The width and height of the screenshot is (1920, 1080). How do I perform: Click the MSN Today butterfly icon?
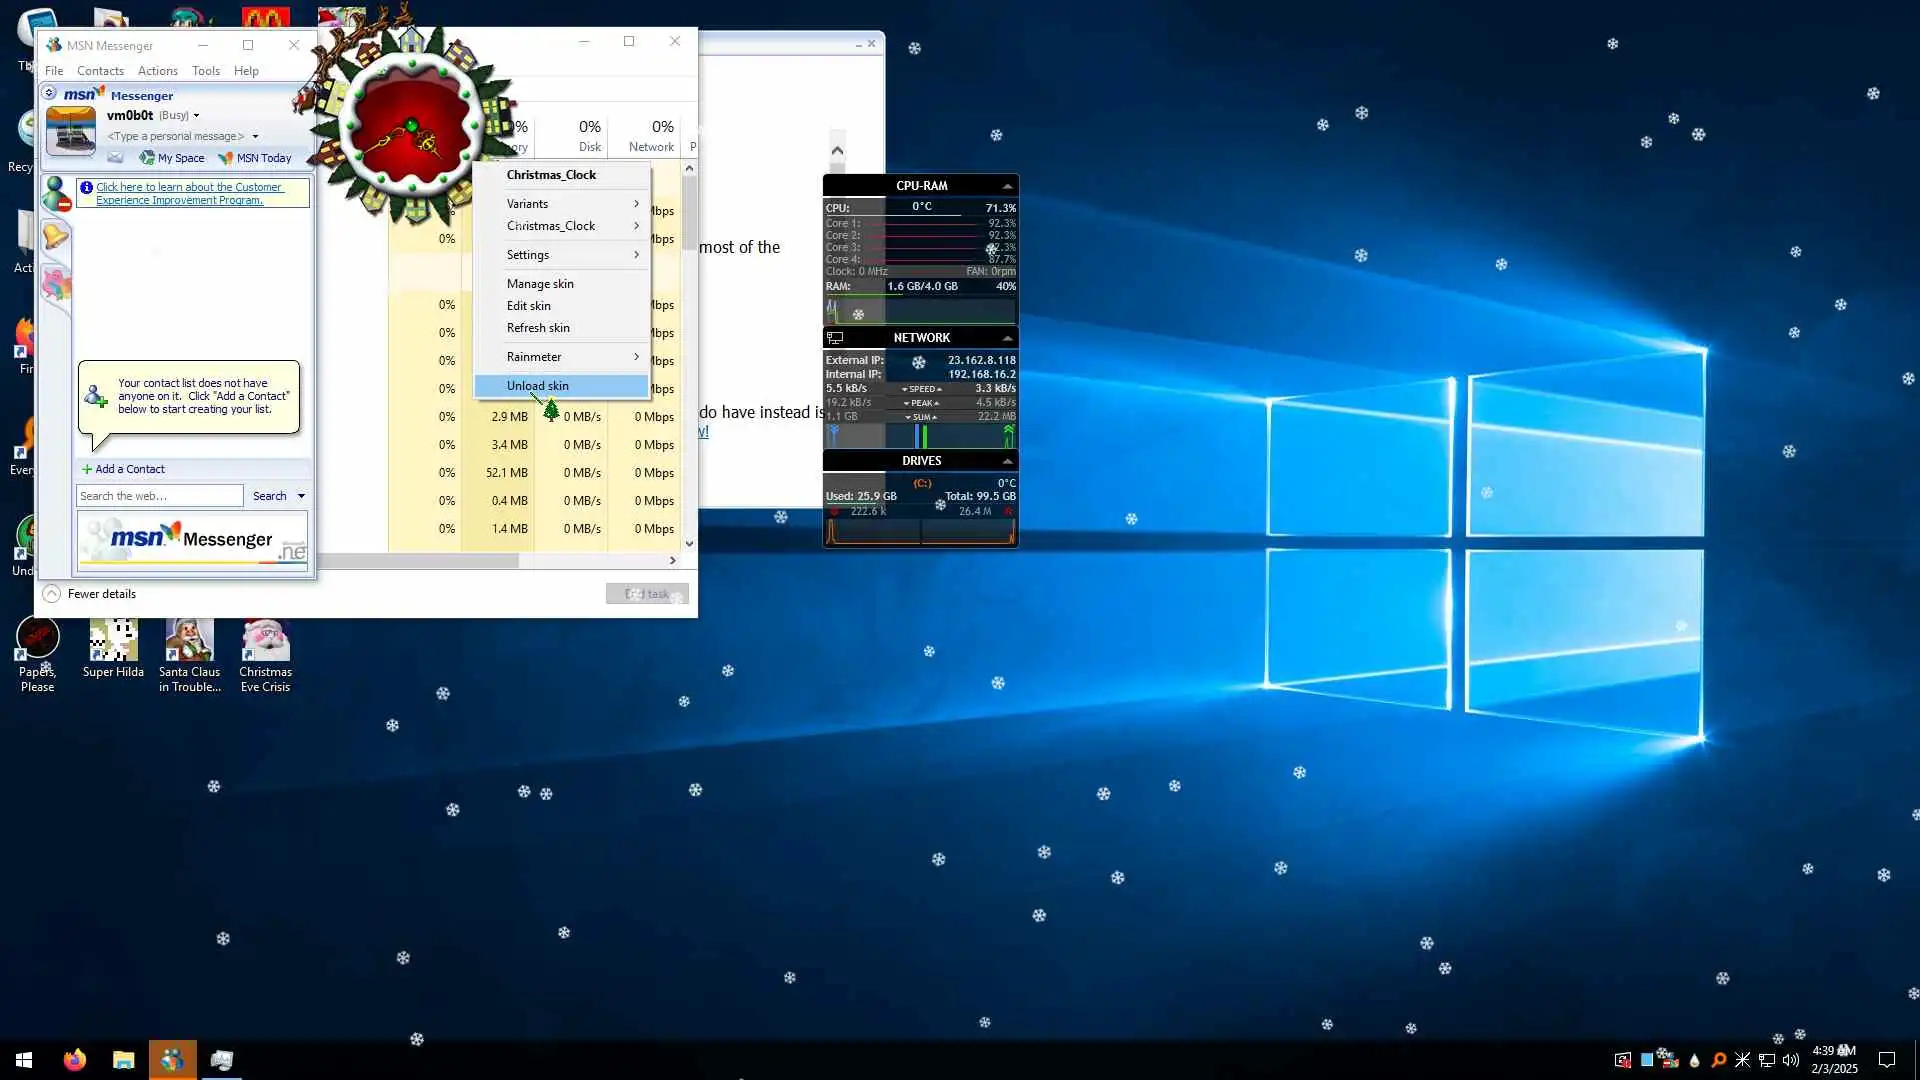[226, 158]
